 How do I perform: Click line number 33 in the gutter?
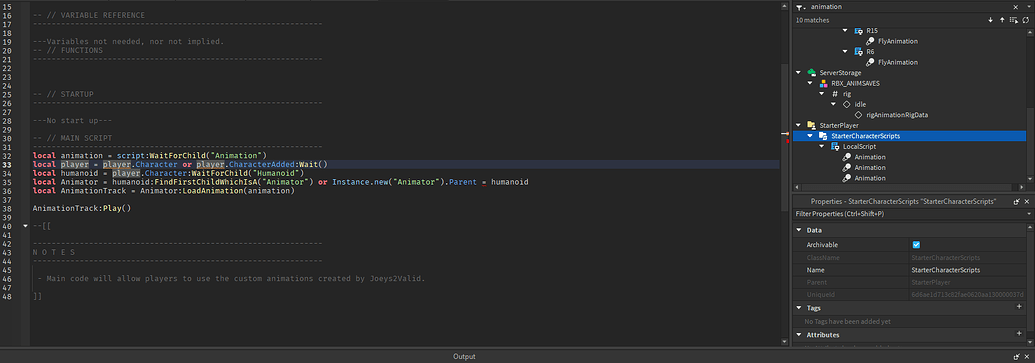7,164
